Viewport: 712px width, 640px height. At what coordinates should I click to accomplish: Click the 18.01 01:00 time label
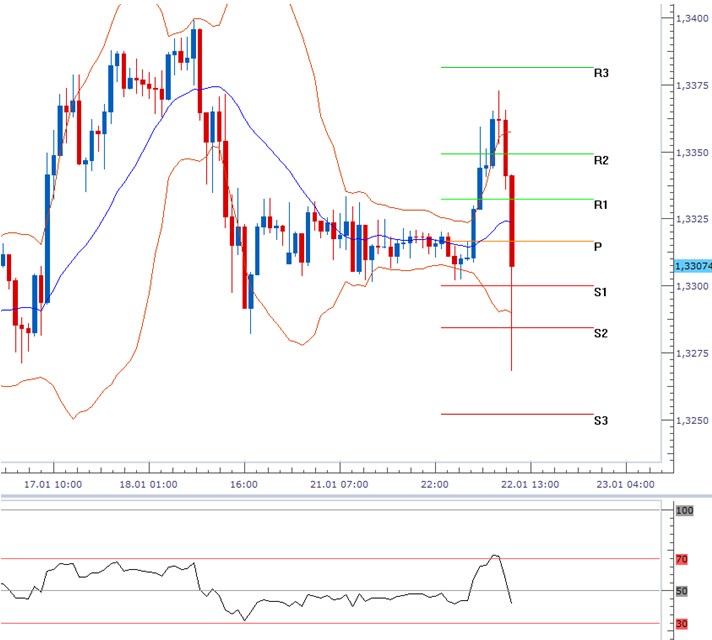pyautogui.click(x=148, y=485)
